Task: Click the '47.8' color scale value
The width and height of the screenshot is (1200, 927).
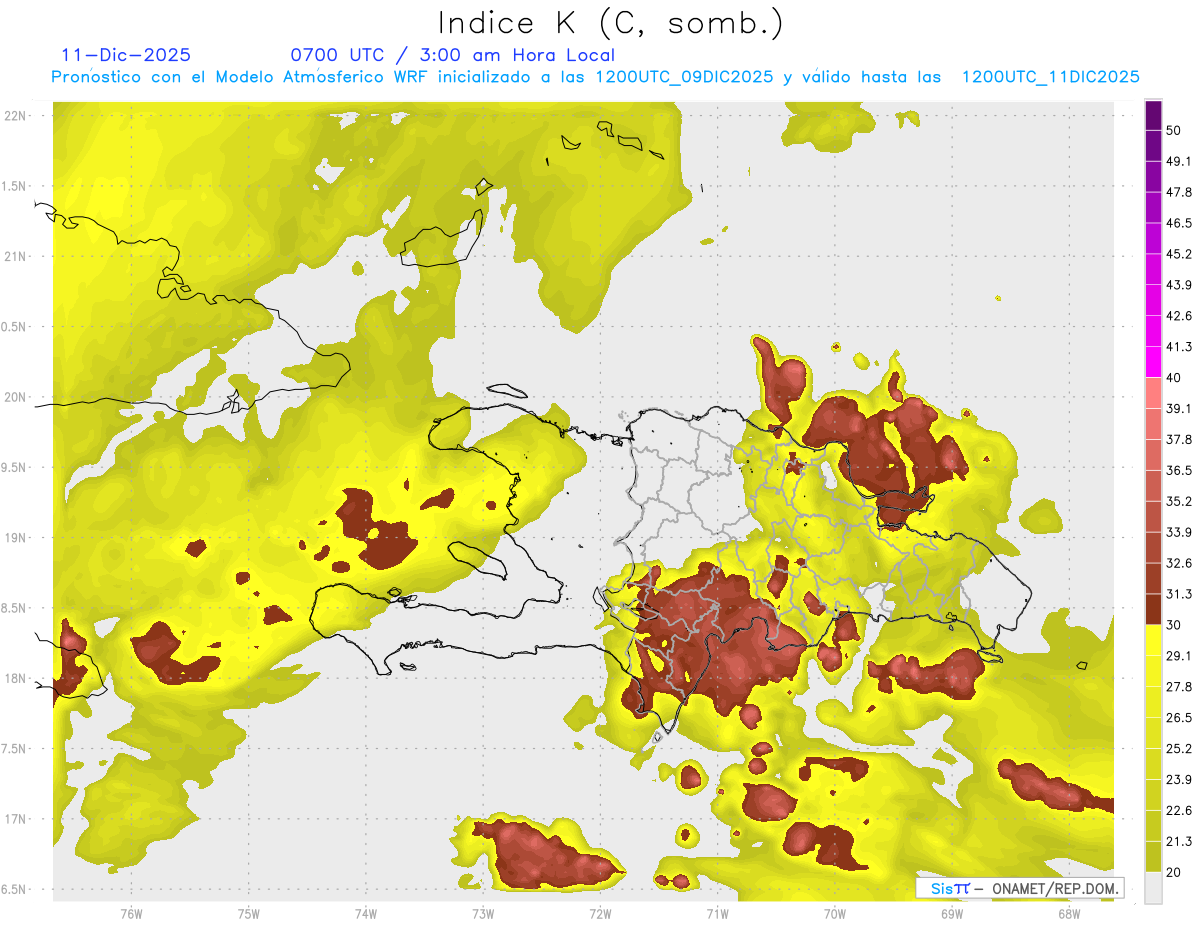Action: pyautogui.click(x=1179, y=192)
